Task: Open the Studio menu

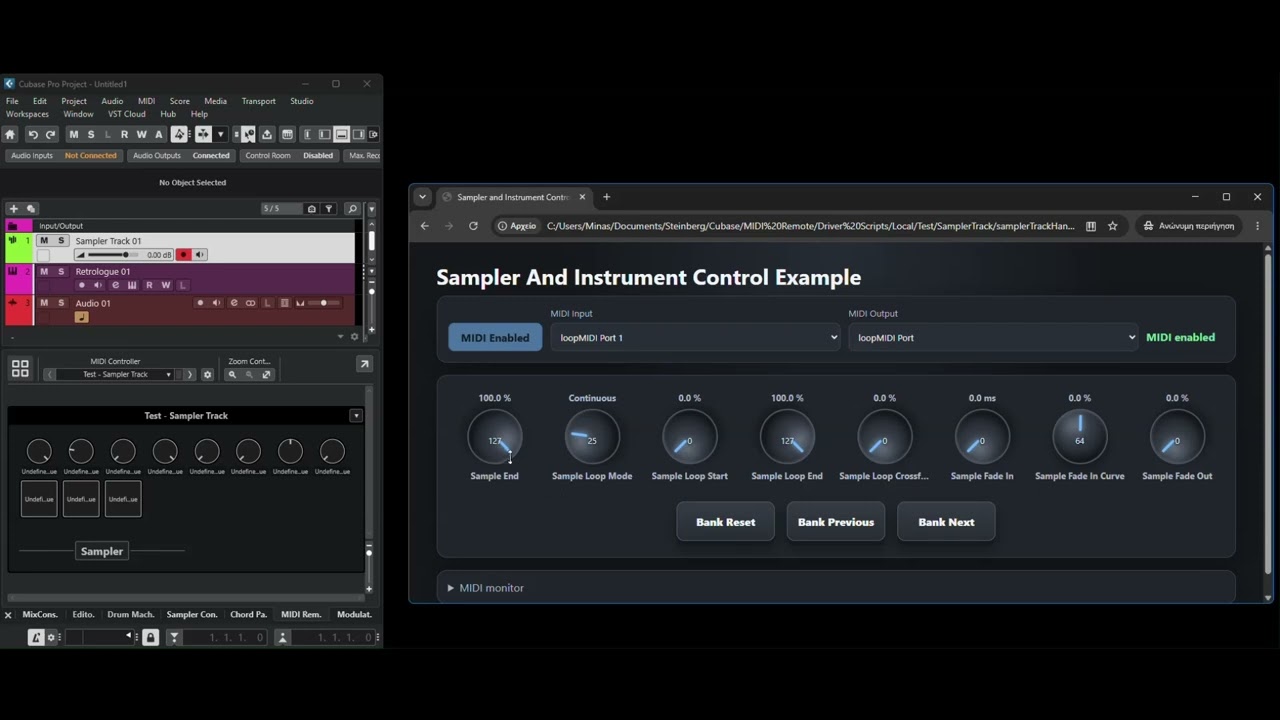Action: 301,101
